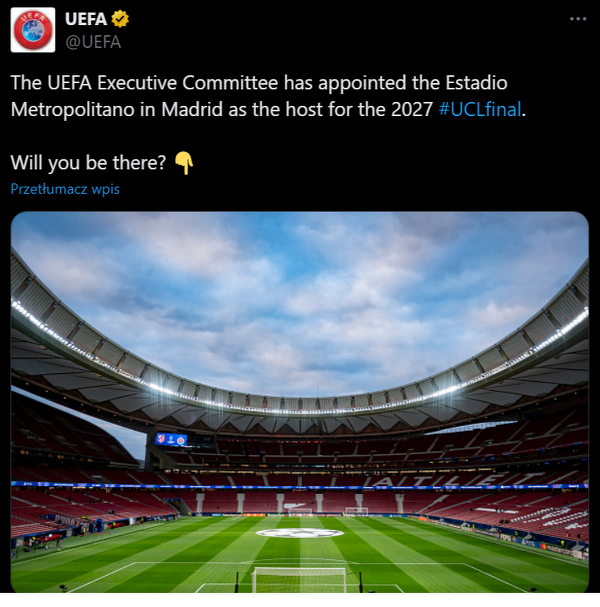The width and height of the screenshot is (600, 607).
Task: Click the Atlético crest on the stadium scoreboard
Action: point(158,438)
